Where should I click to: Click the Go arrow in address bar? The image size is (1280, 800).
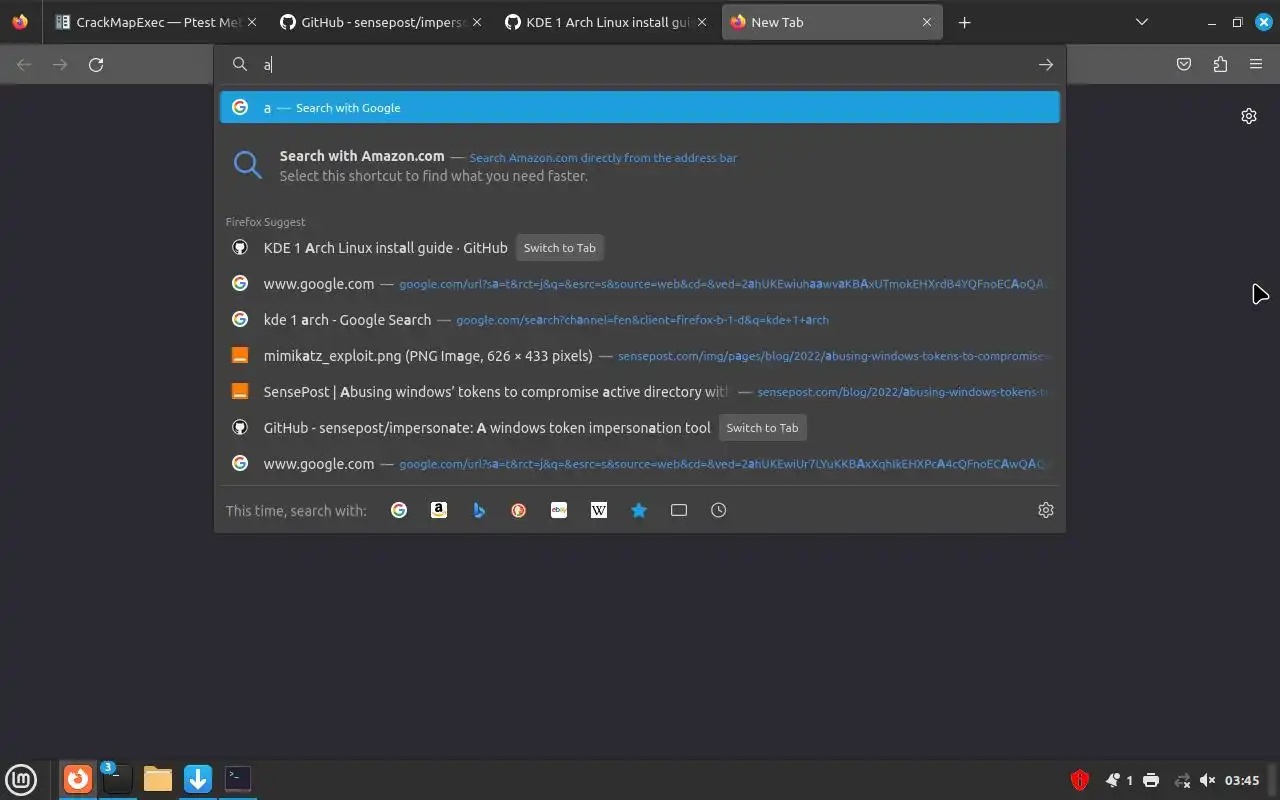tap(1046, 64)
